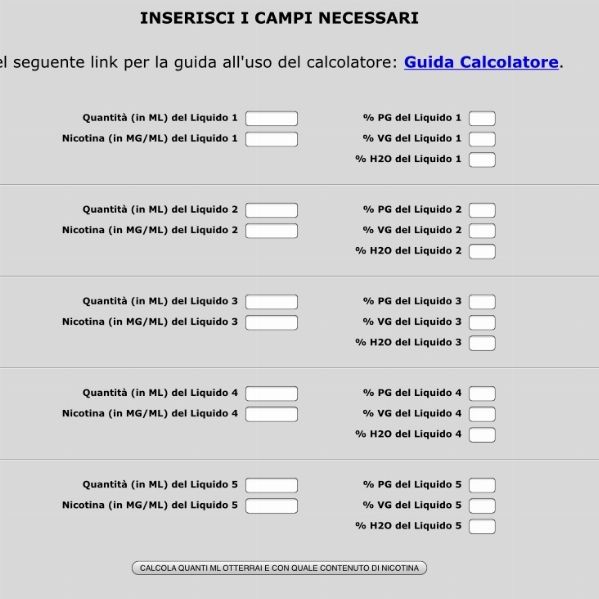Click the Nicotina del Liquido 3 field
The height and width of the screenshot is (599, 599).
272,322
